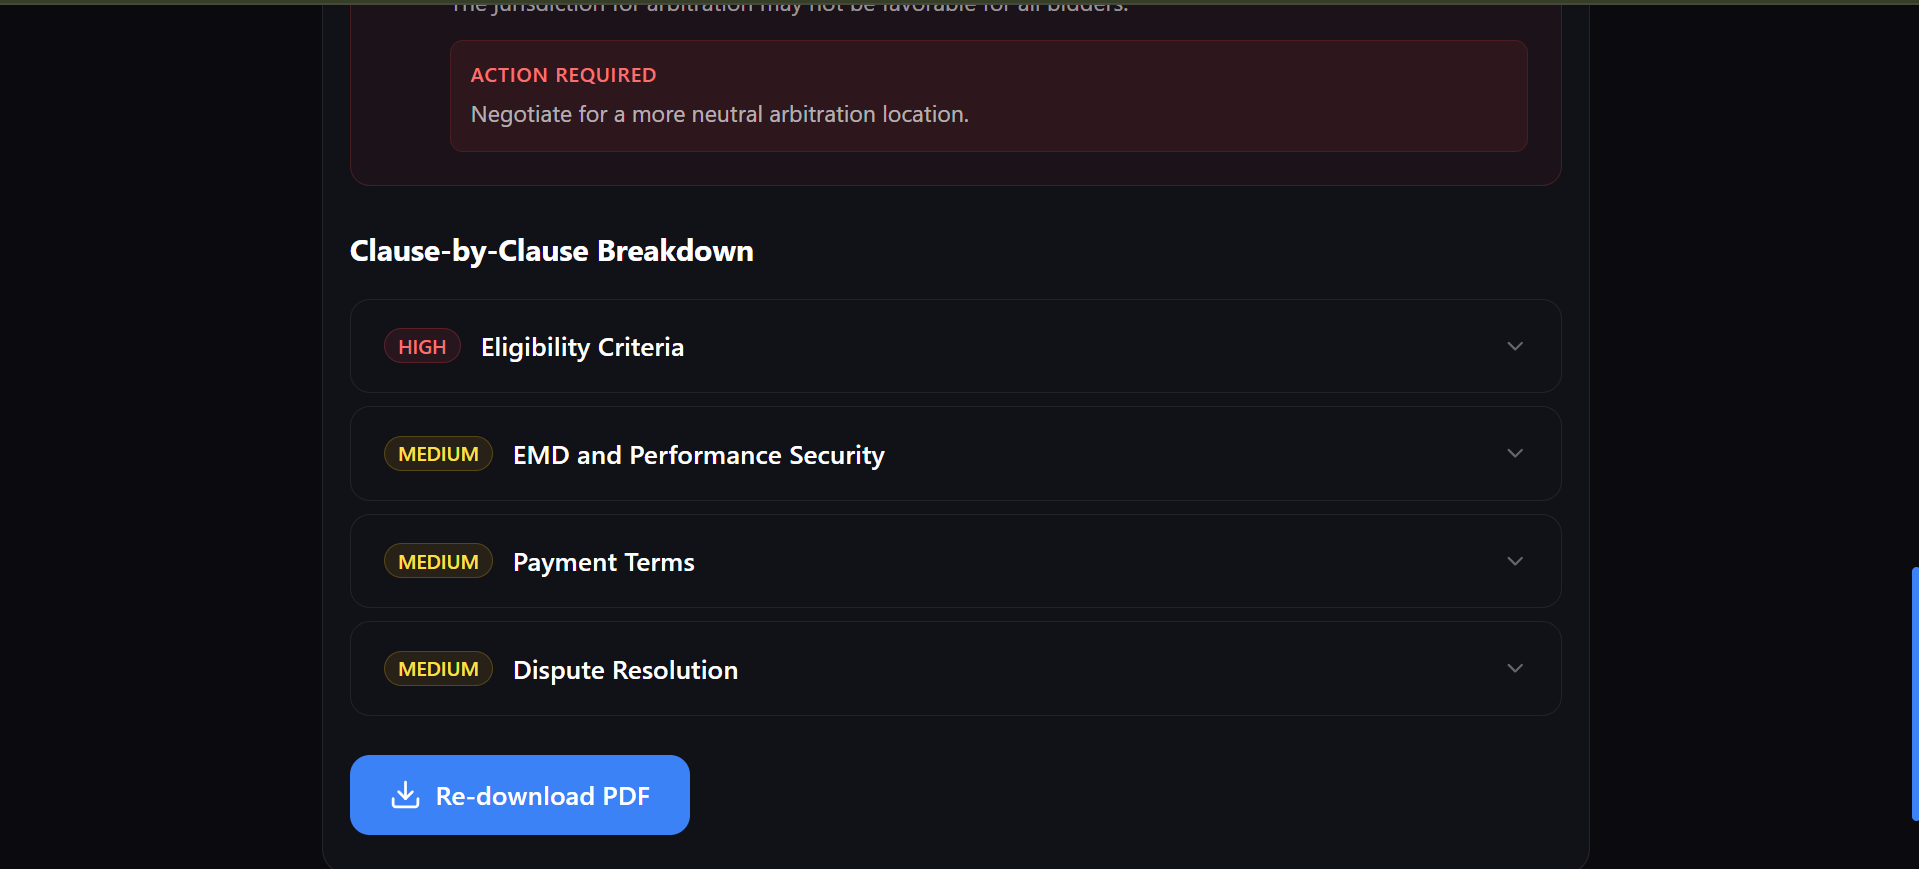Click the chevron on the Payment Terms row

point(1514,561)
